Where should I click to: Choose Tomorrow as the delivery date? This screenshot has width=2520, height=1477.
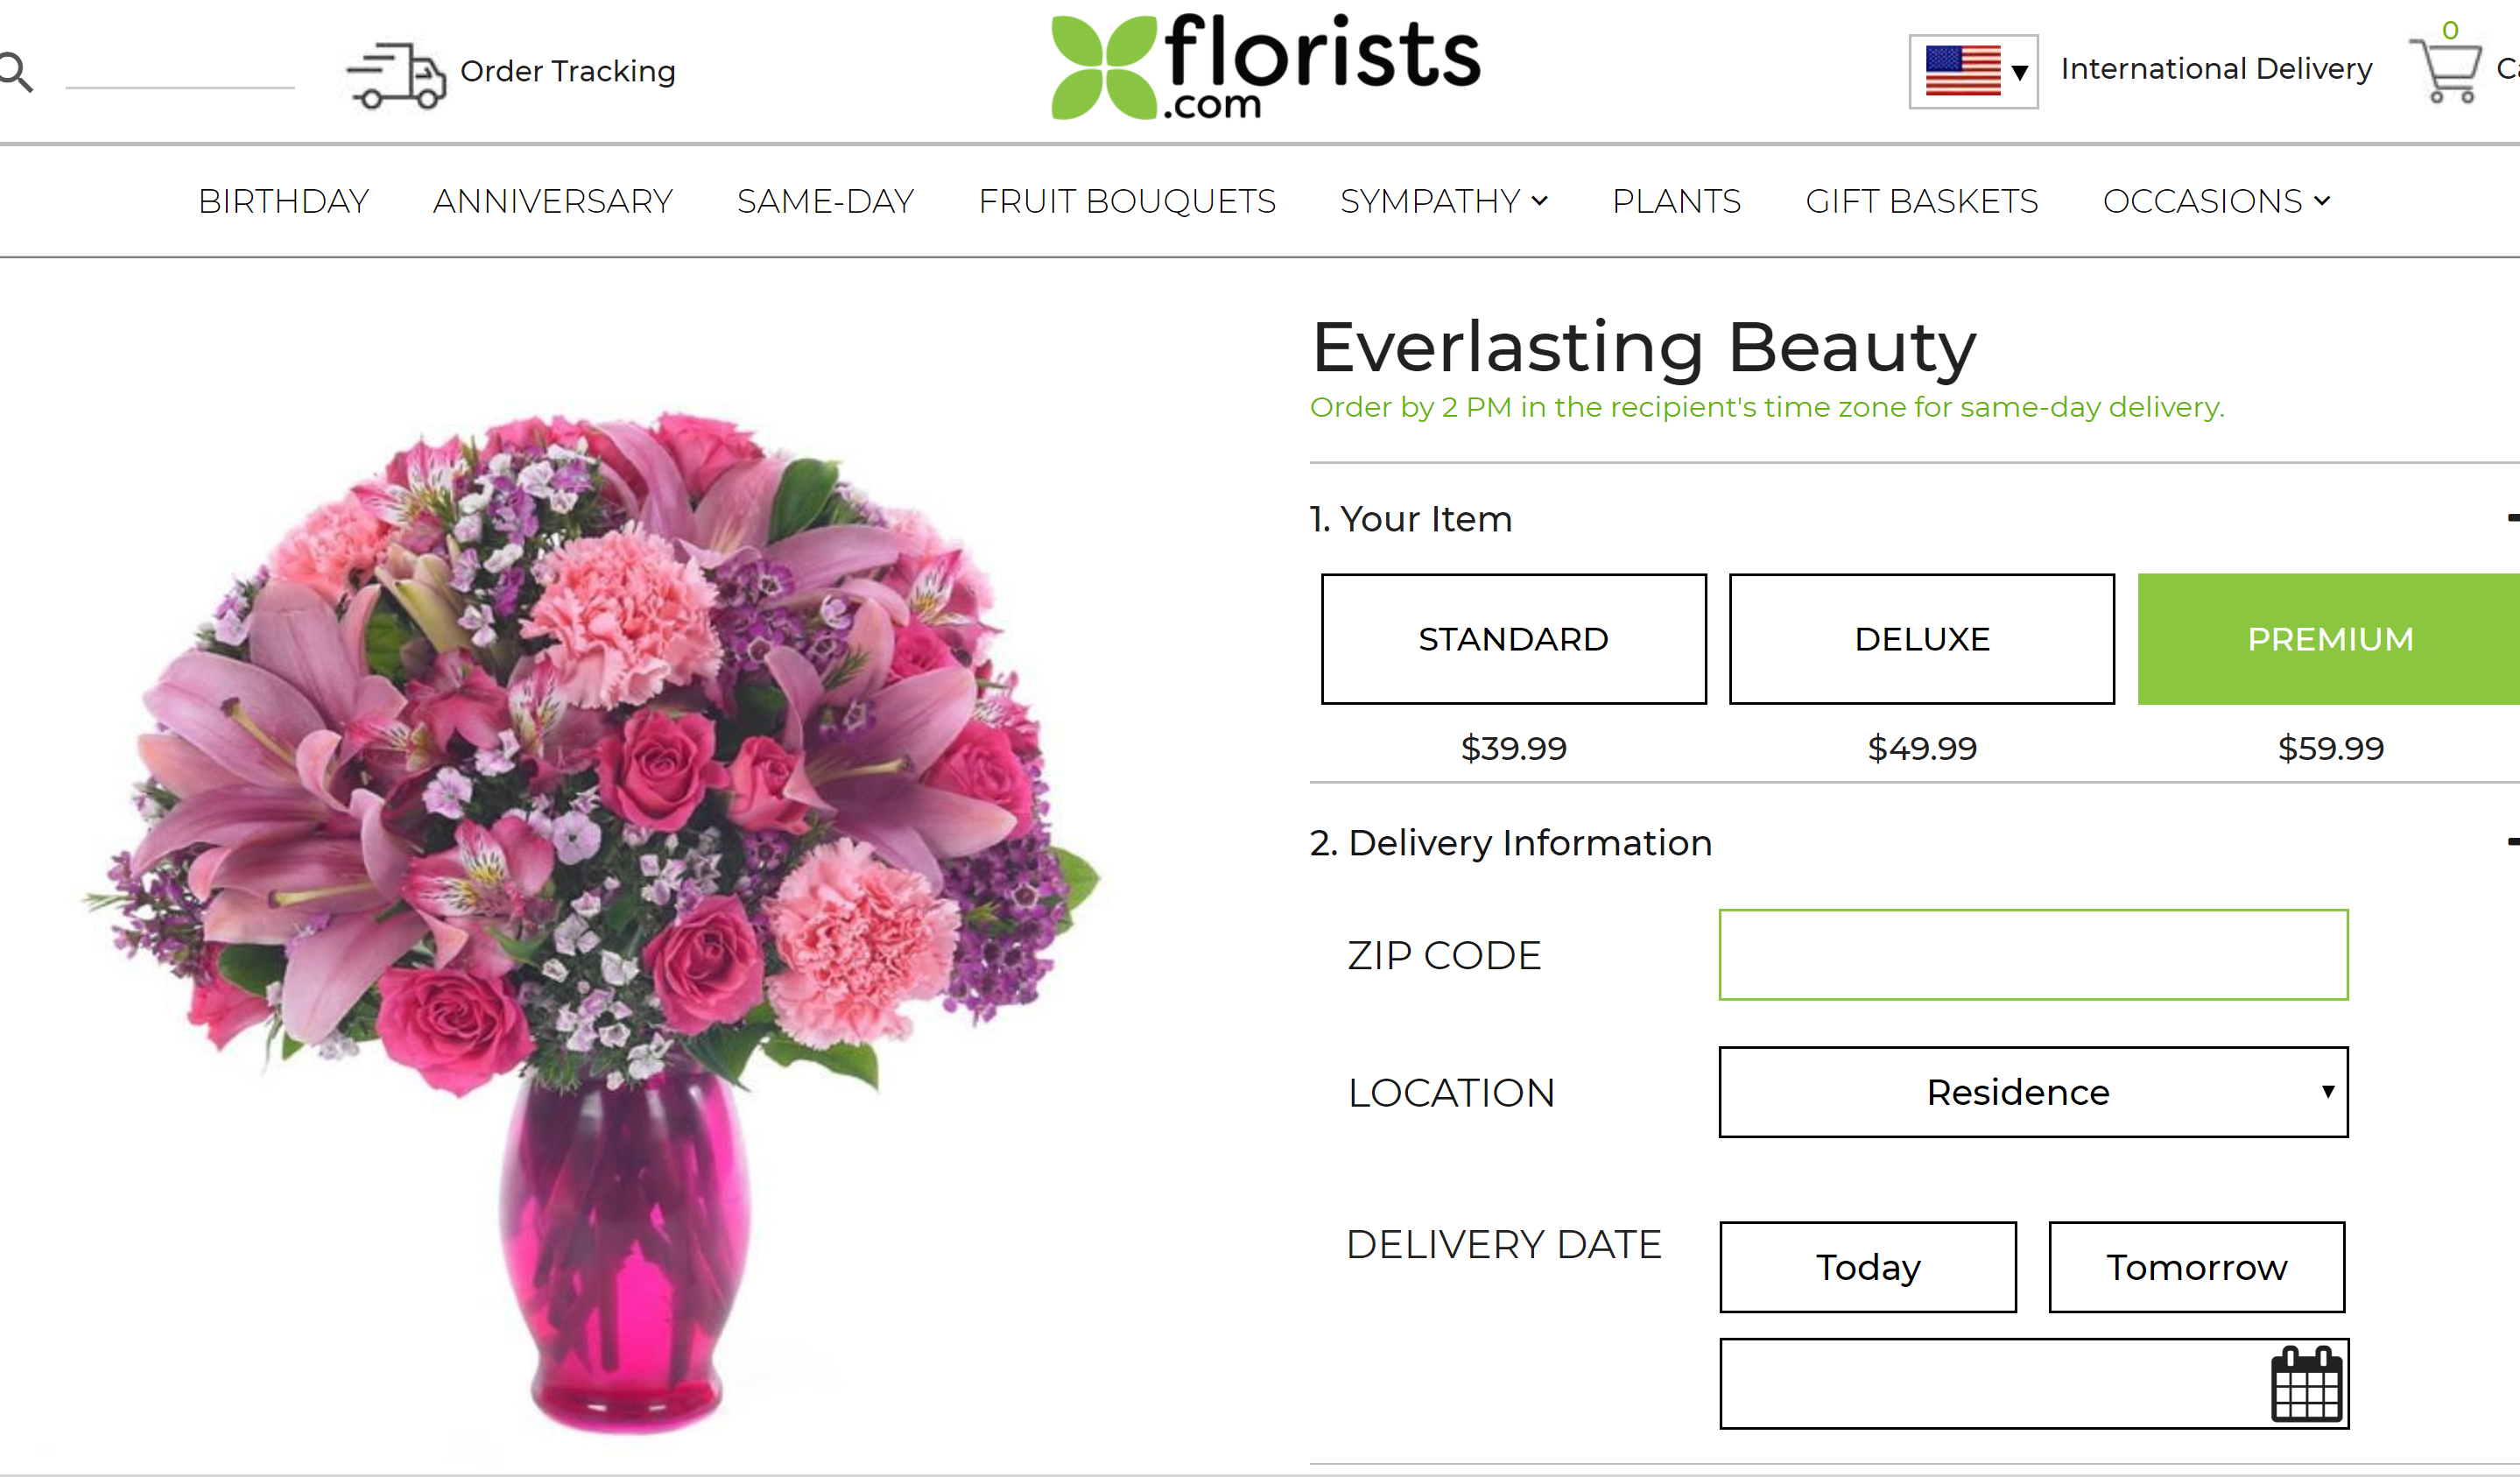pos(2197,1267)
